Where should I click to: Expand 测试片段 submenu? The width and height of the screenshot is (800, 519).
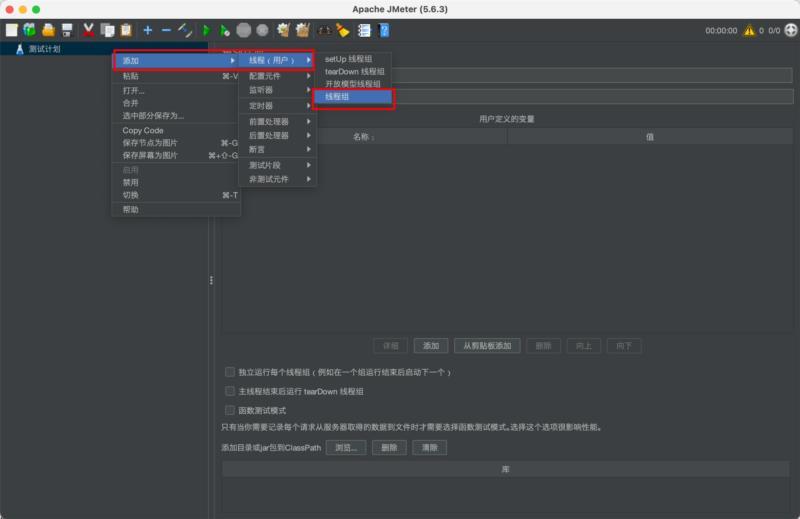click(278, 165)
